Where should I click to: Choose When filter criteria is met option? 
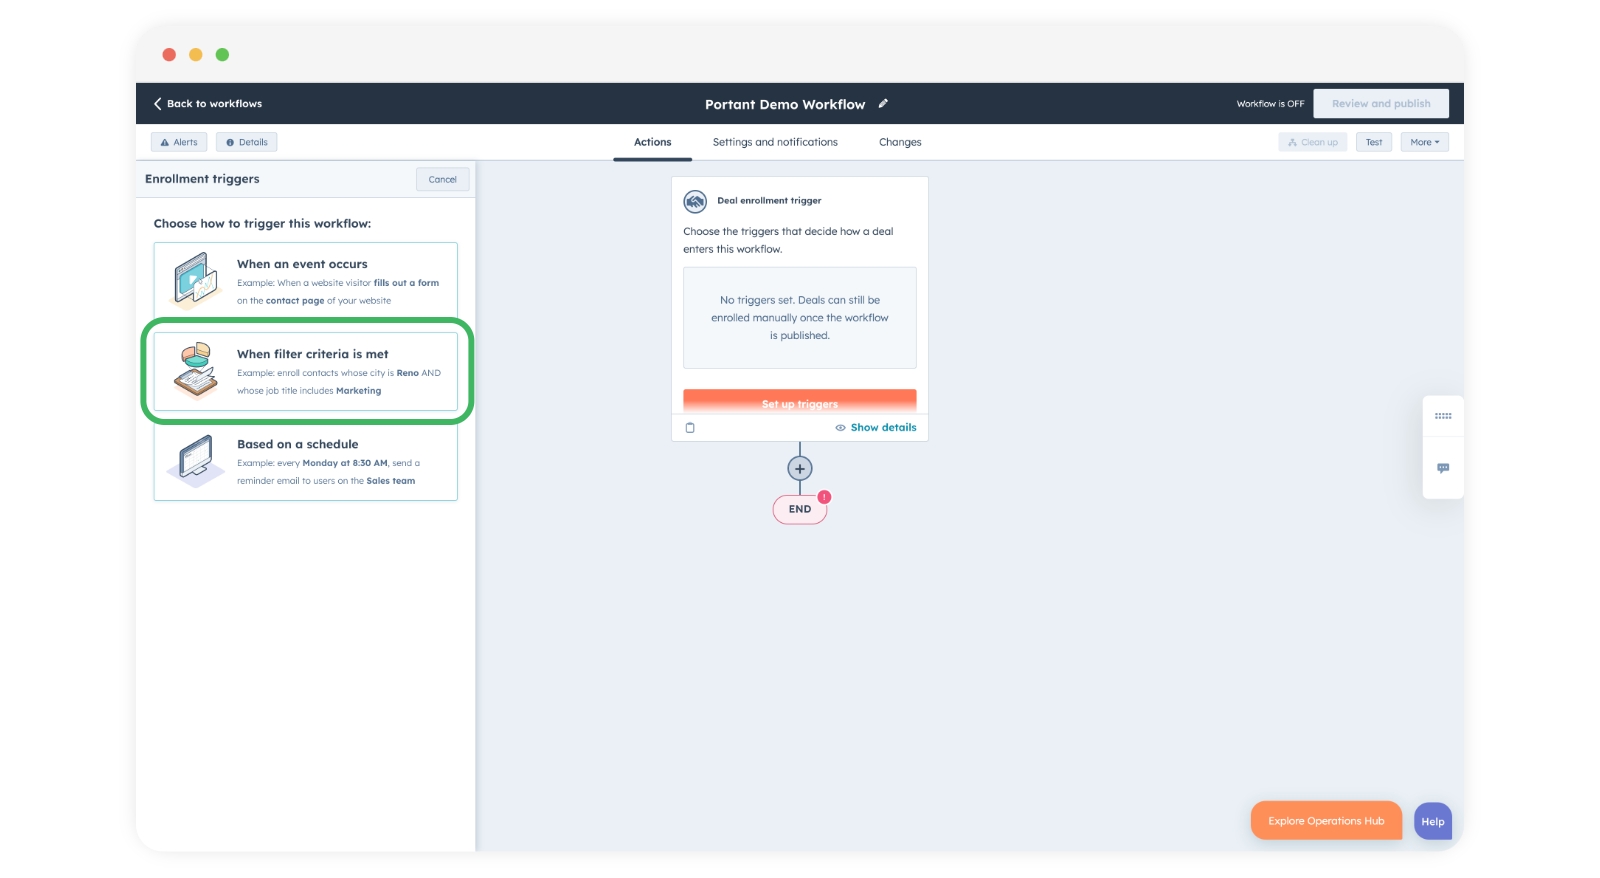(x=306, y=371)
